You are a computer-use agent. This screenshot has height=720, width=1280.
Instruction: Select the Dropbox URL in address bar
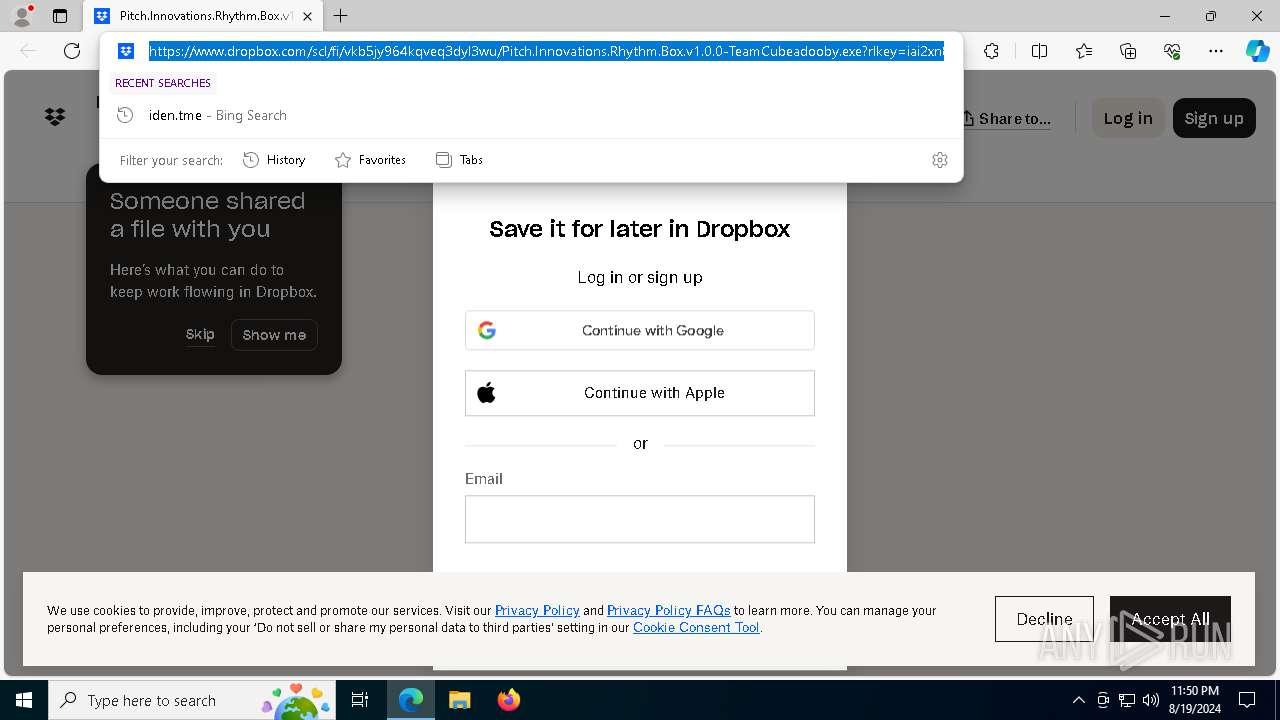546,51
